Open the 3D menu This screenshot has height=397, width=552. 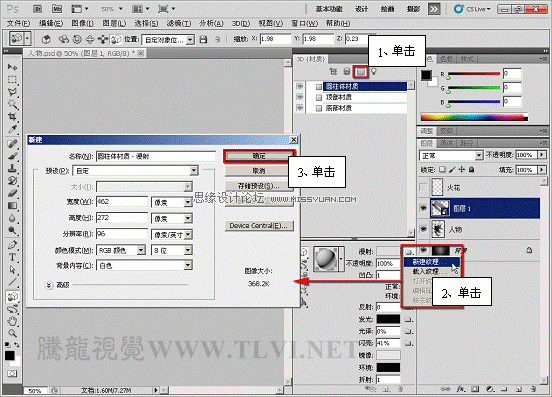click(x=240, y=23)
